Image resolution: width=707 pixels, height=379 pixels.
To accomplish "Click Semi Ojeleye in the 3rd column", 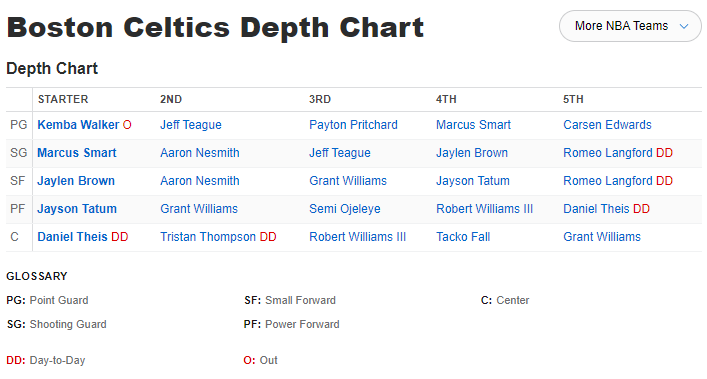I will tap(344, 209).
